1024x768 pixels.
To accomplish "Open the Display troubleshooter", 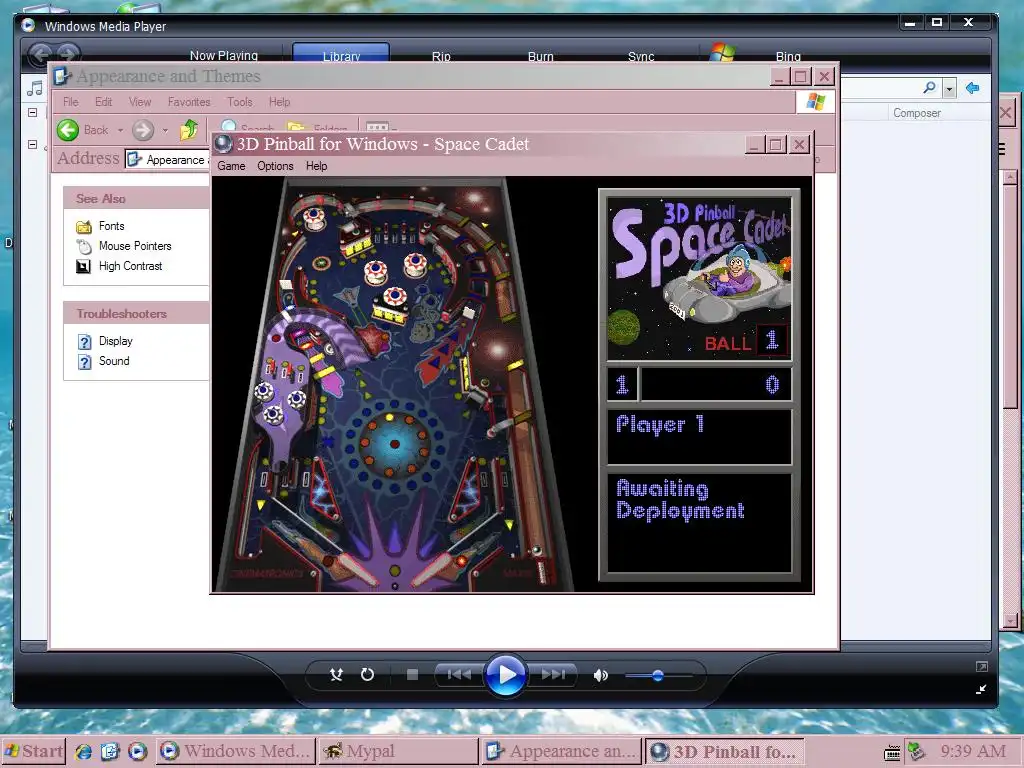I will click(116, 341).
